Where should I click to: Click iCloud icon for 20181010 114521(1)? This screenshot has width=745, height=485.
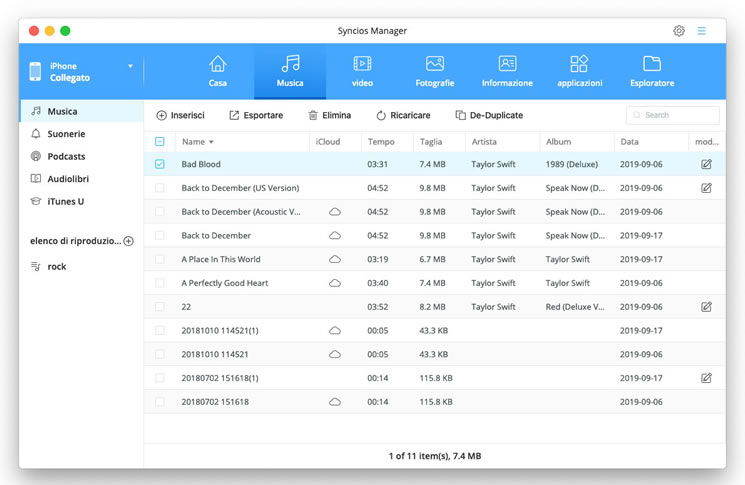click(x=335, y=330)
